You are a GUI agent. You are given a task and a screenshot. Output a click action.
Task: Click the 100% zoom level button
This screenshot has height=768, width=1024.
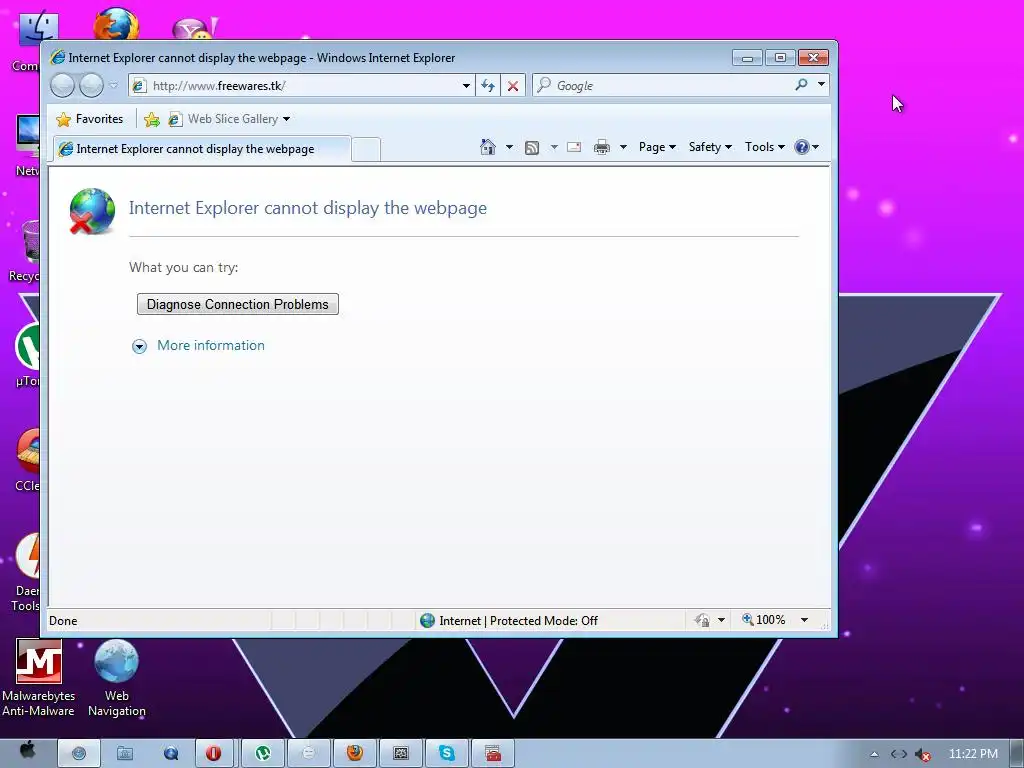tap(763, 620)
